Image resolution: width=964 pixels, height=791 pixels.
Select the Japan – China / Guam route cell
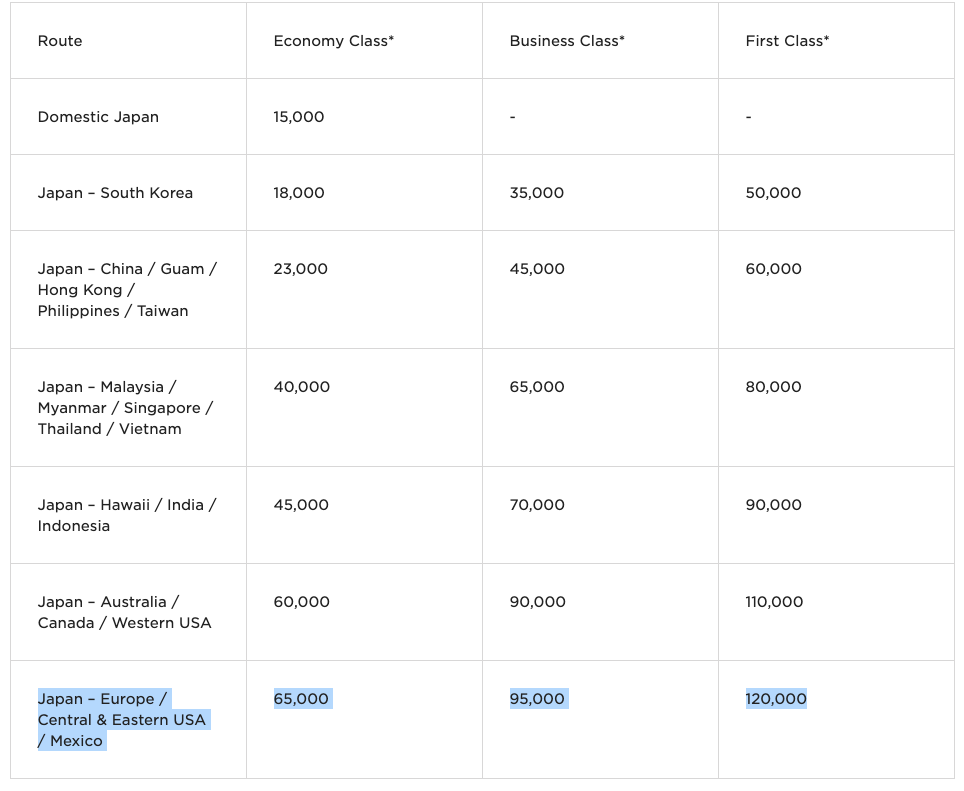click(x=126, y=290)
